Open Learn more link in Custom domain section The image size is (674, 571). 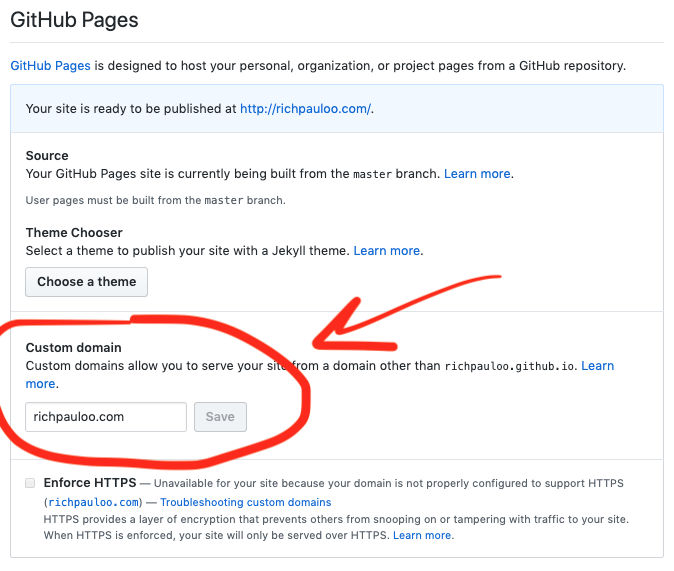(x=597, y=366)
